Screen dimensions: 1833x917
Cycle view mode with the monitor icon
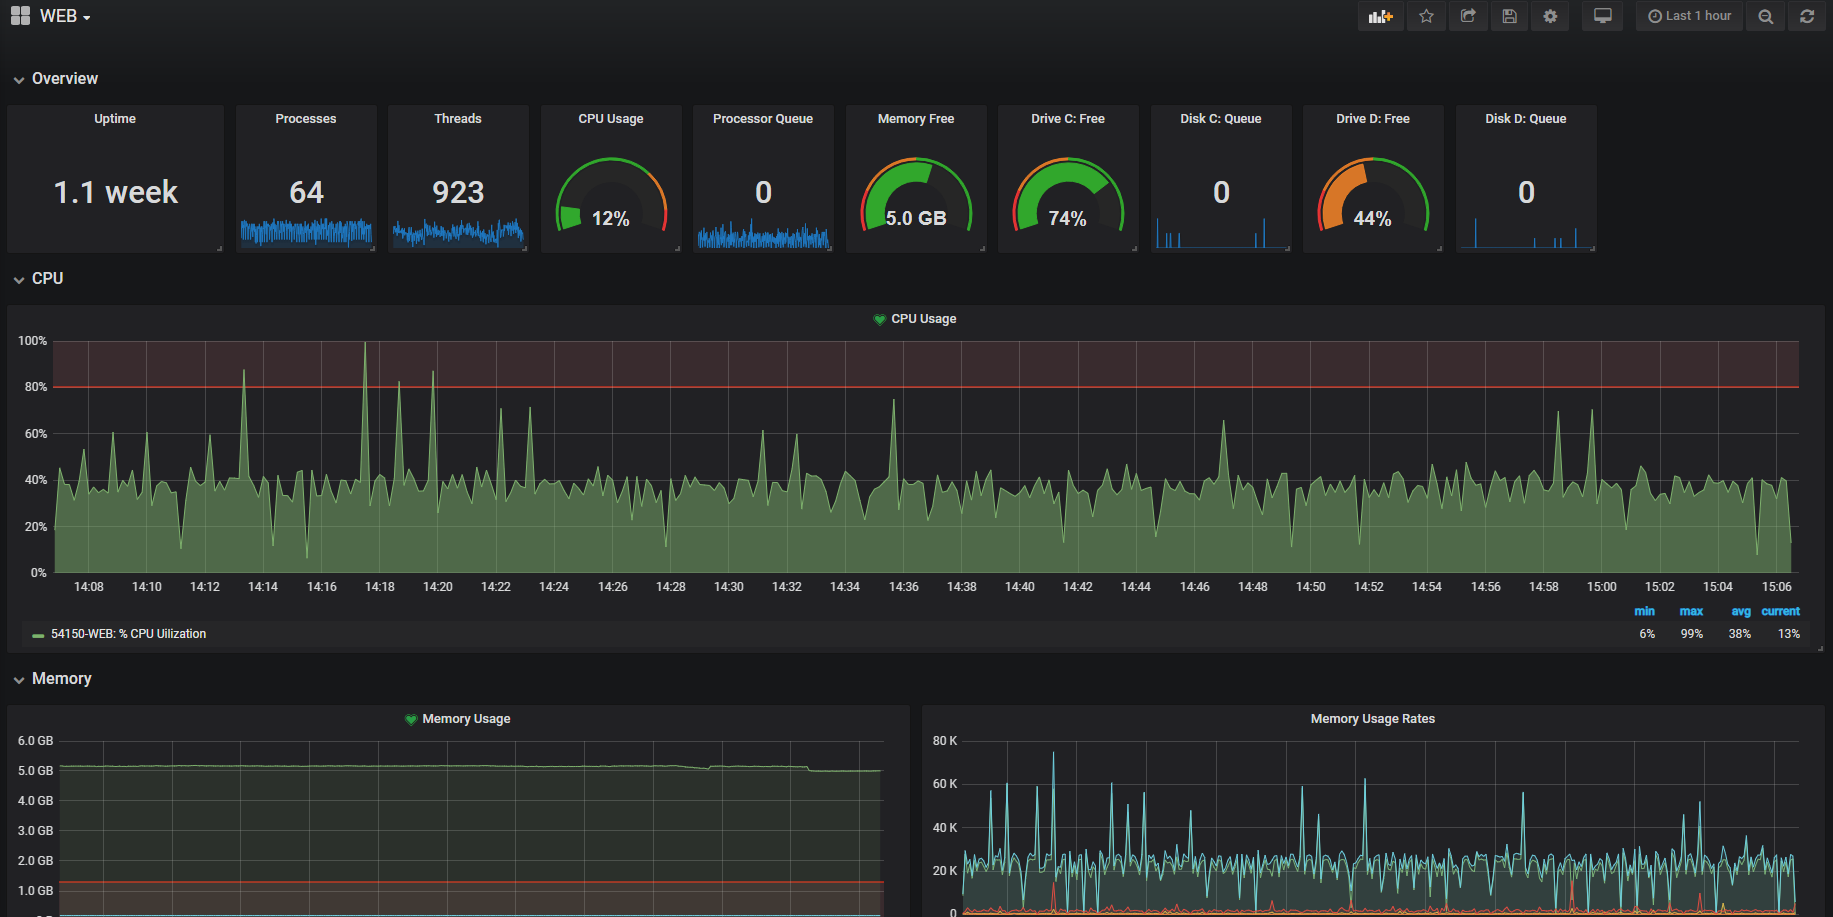[1602, 16]
